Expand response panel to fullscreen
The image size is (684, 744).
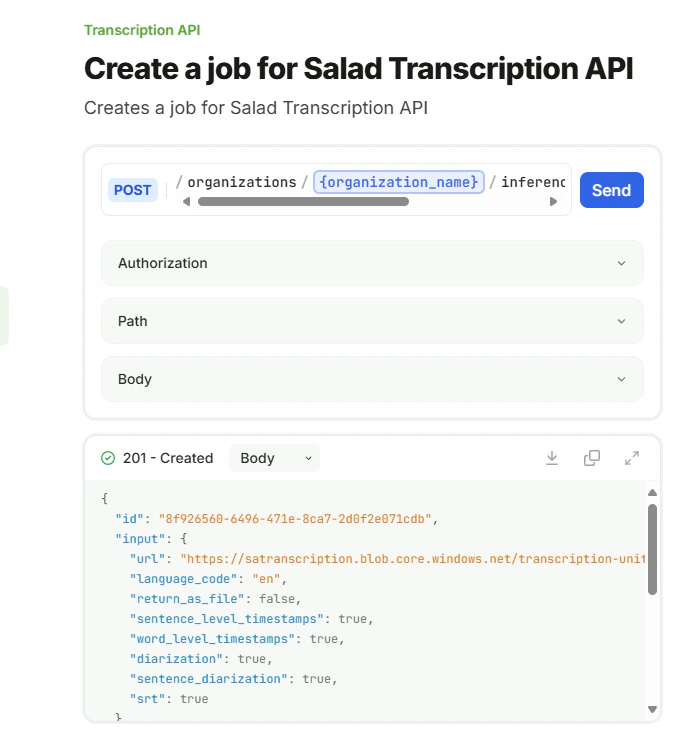point(632,458)
